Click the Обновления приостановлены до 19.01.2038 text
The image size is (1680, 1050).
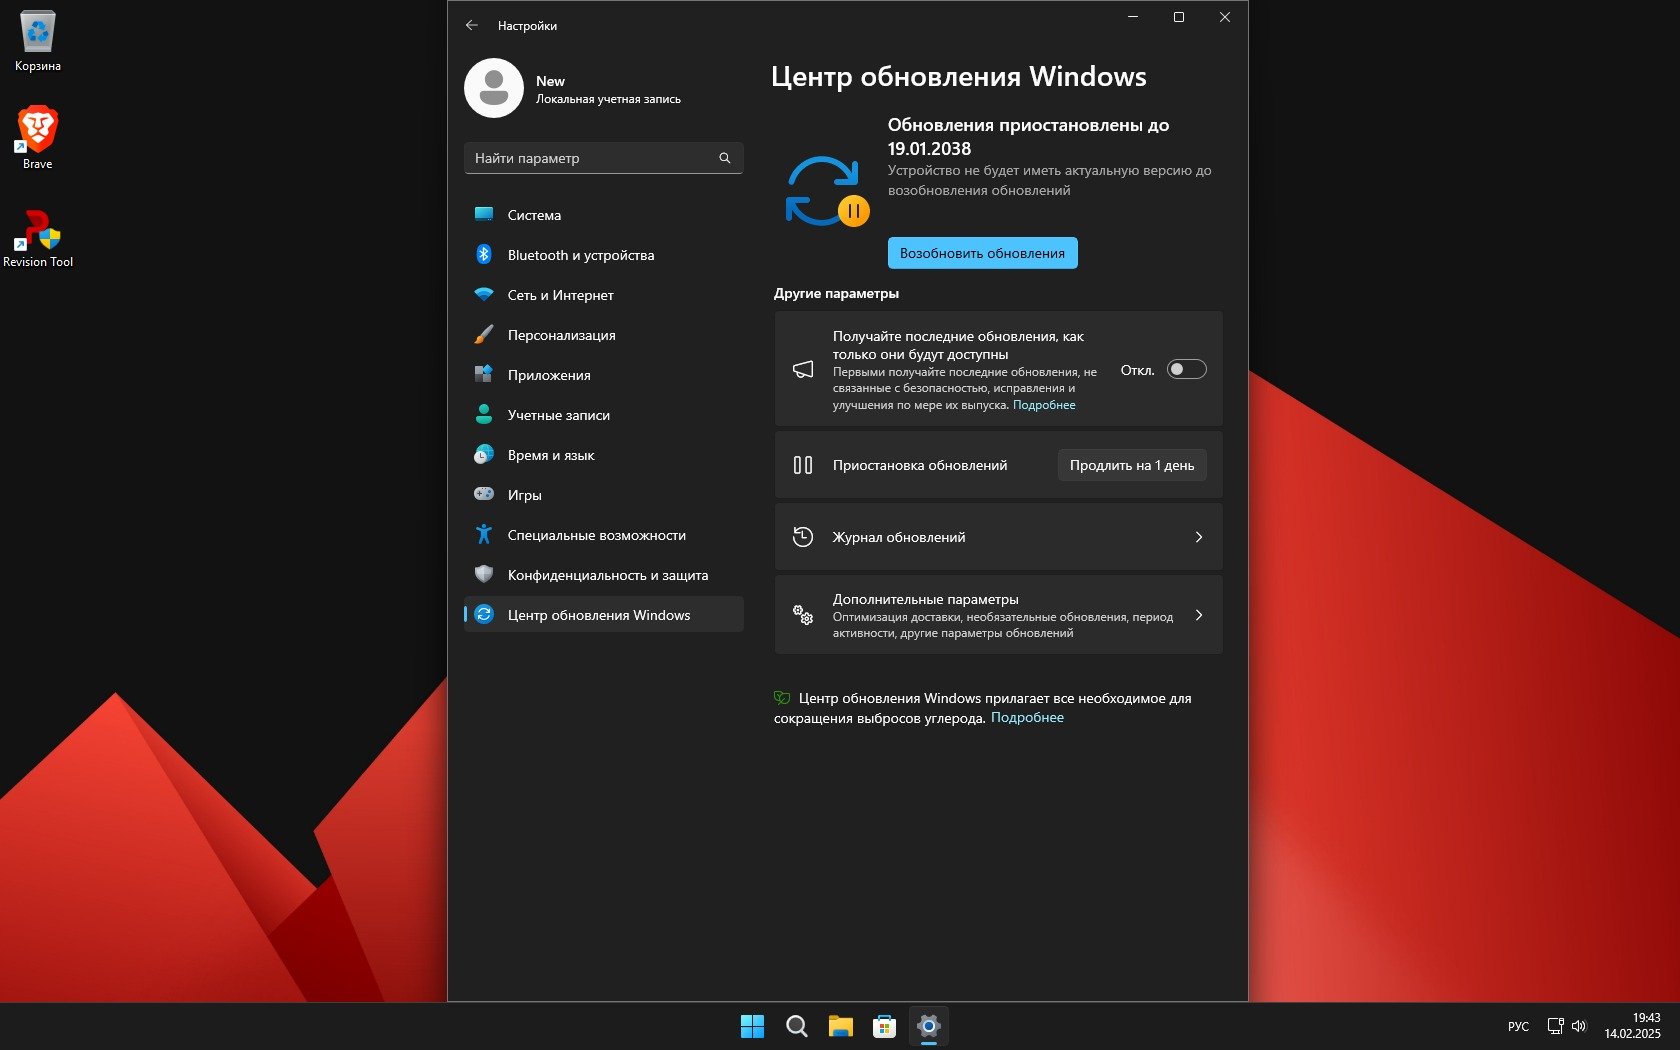[1029, 137]
